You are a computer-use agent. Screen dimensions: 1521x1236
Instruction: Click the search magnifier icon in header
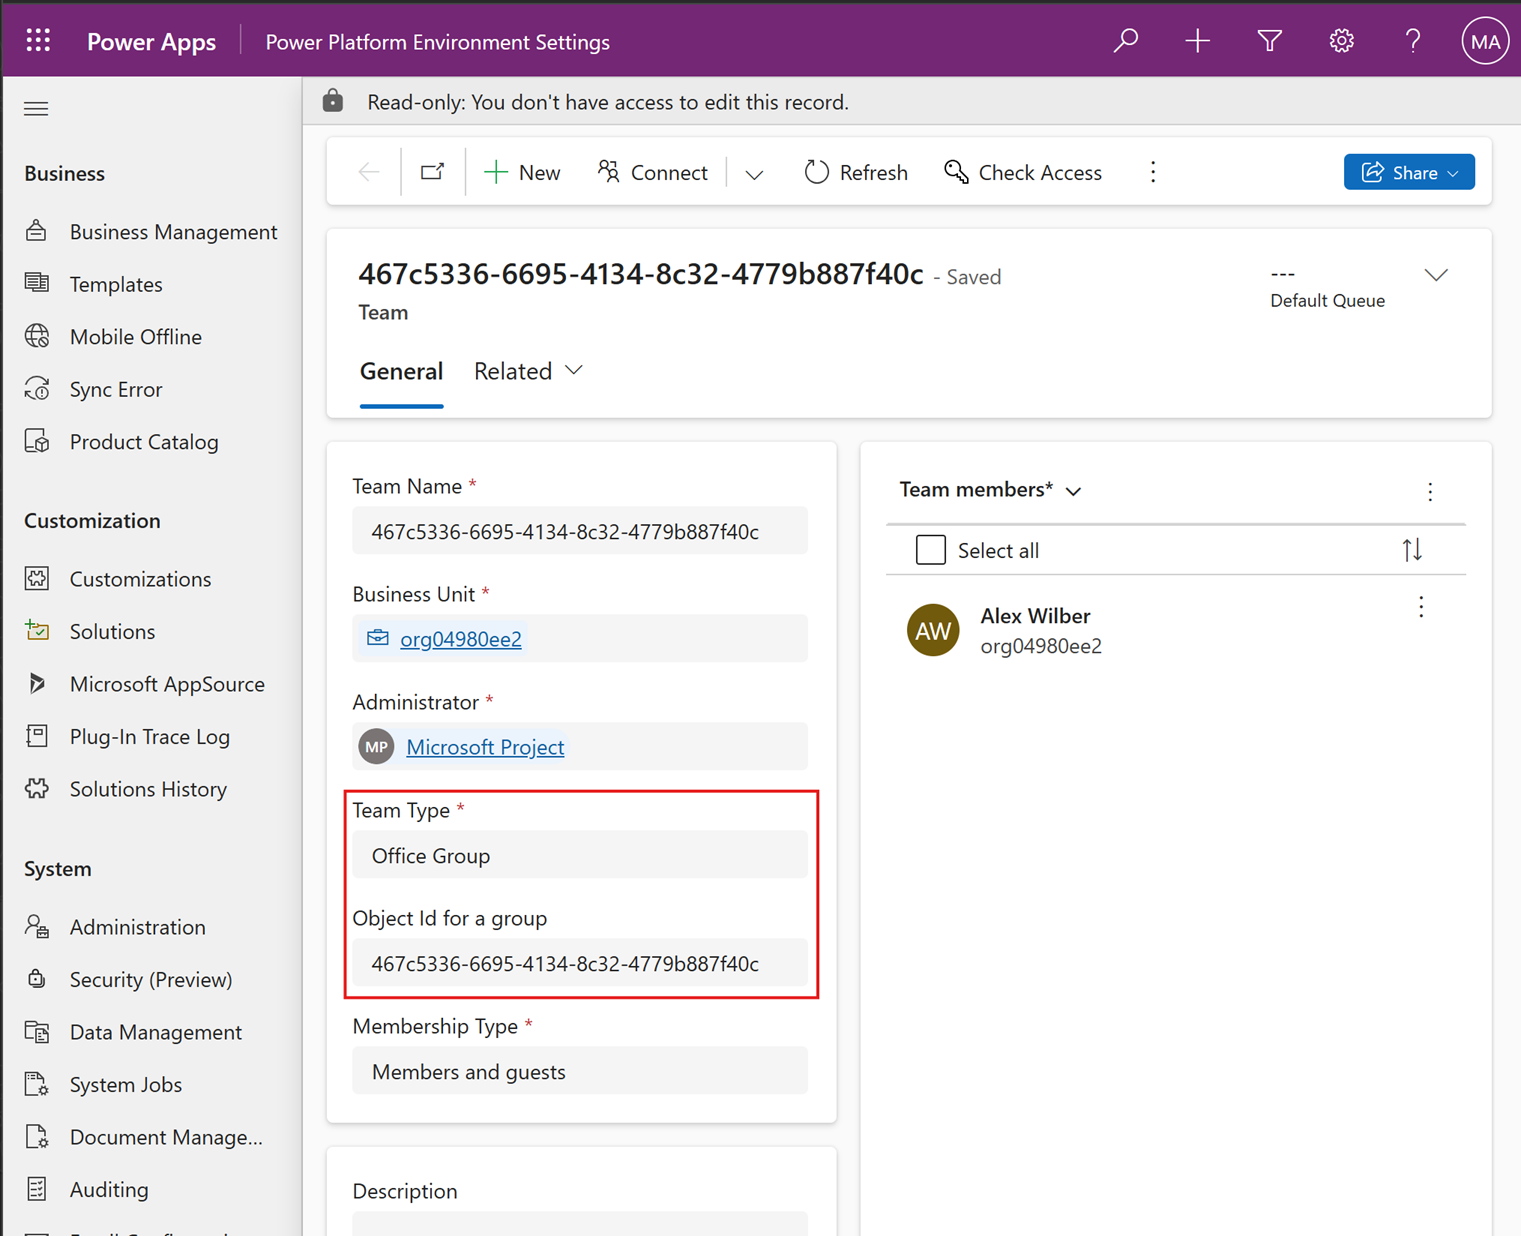(1126, 41)
